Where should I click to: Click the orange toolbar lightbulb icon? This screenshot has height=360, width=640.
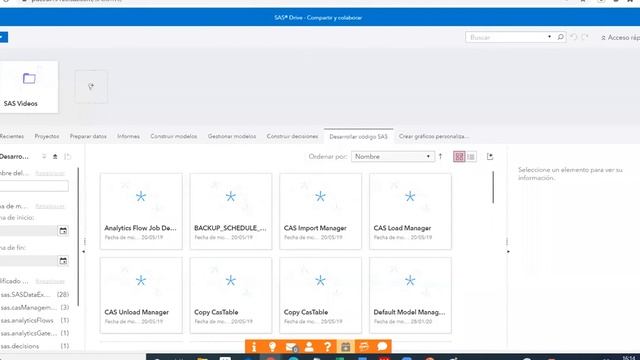[x=272, y=347]
